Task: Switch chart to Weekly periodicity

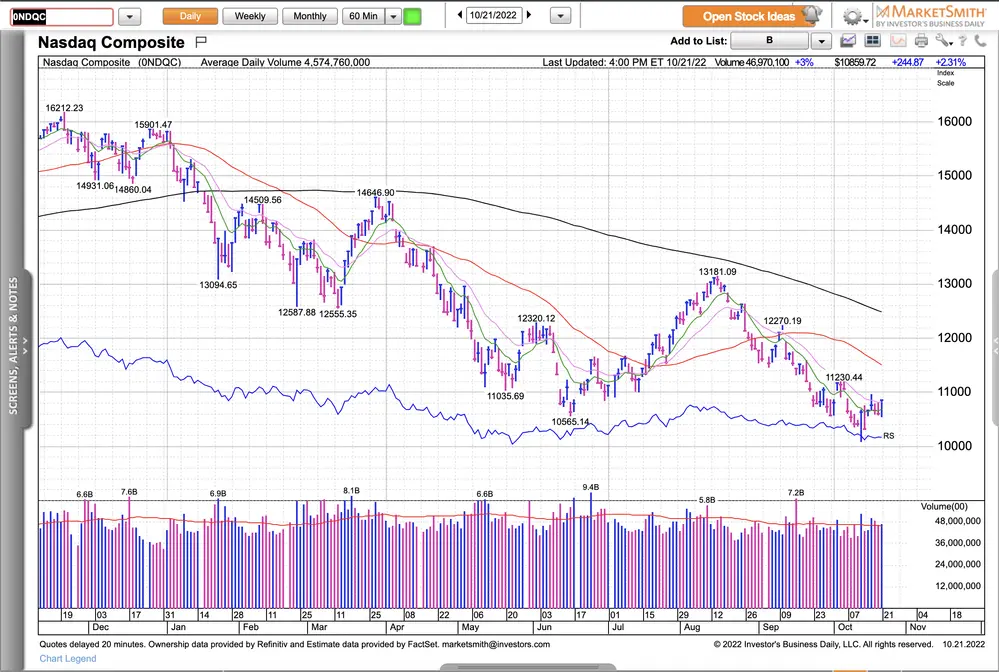Action: (250, 17)
